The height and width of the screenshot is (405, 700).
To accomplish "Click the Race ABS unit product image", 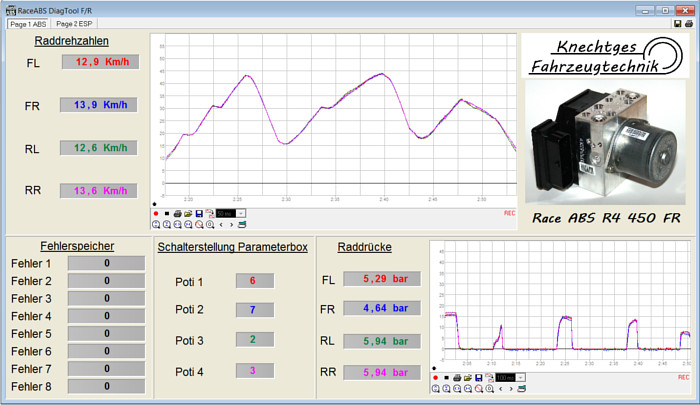I will (x=605, y=142).
